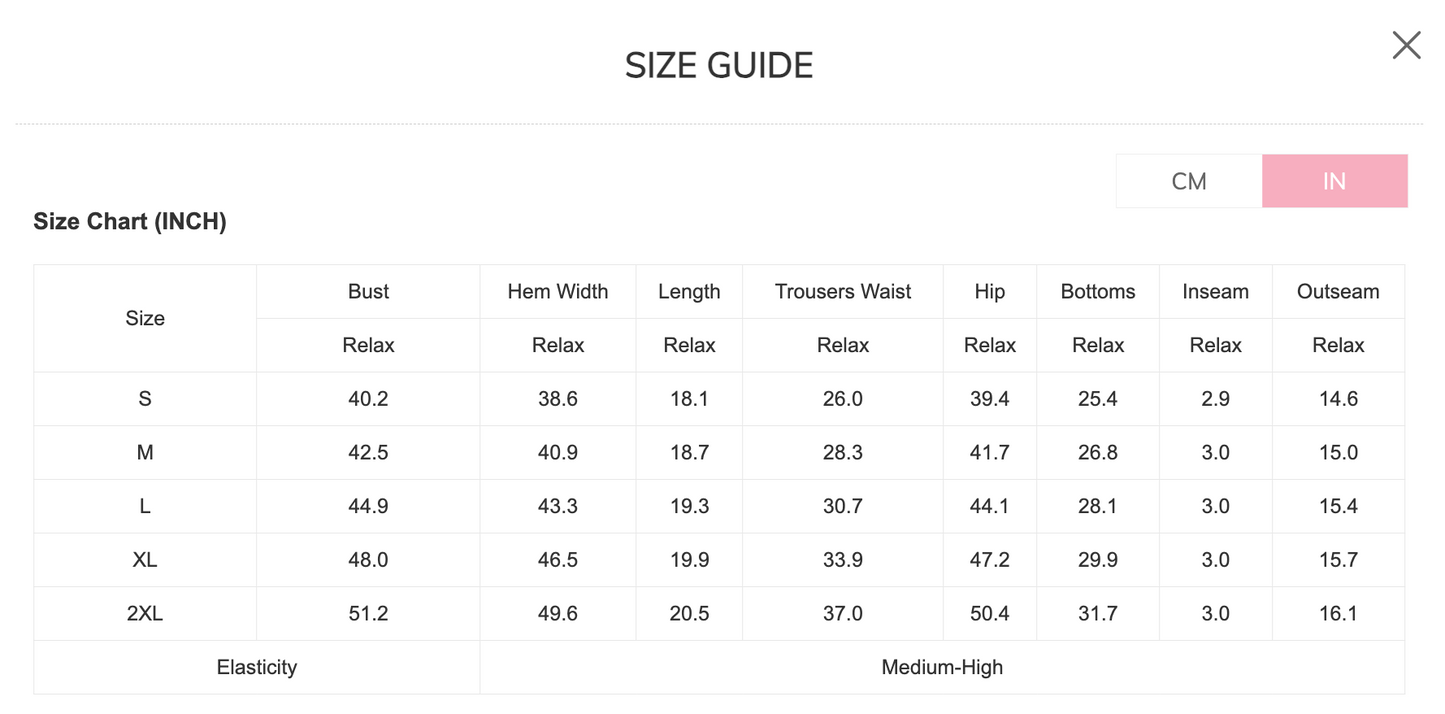Click the 2XL size row label
The height and width of the screenshot is (714, 1445).
[145, 614]
